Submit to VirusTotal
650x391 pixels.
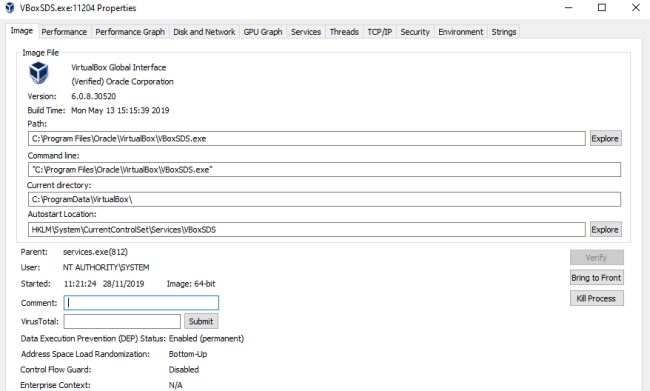pyautogui.click(x=201, y=321)
